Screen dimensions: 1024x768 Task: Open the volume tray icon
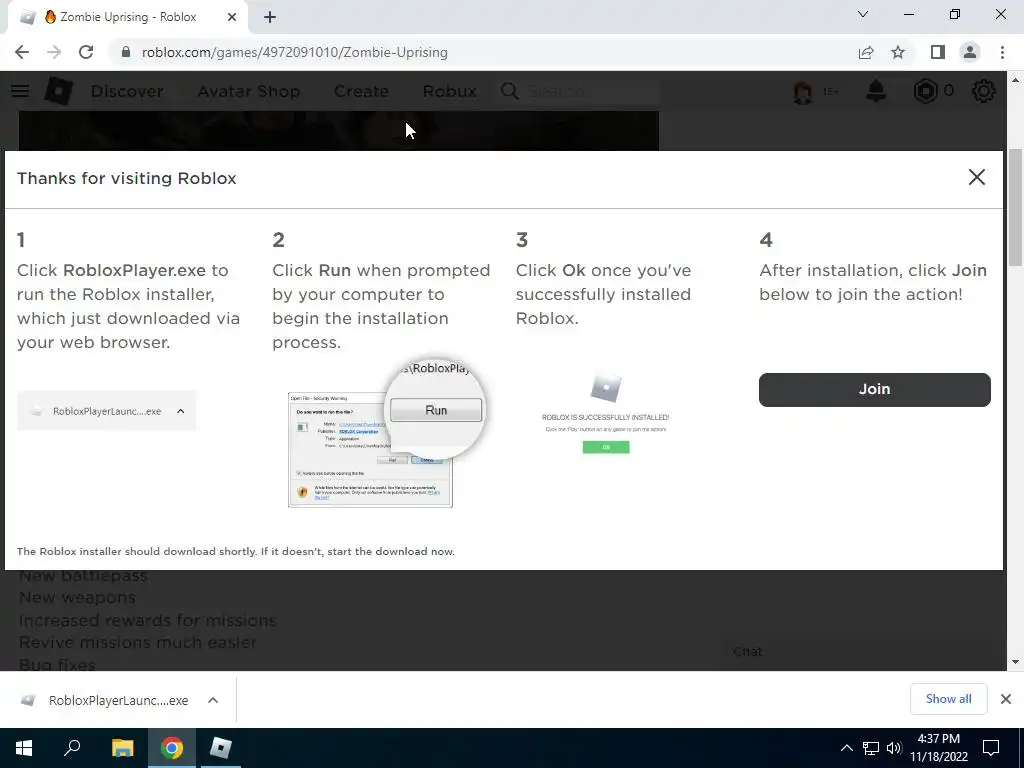click(894, 748)
